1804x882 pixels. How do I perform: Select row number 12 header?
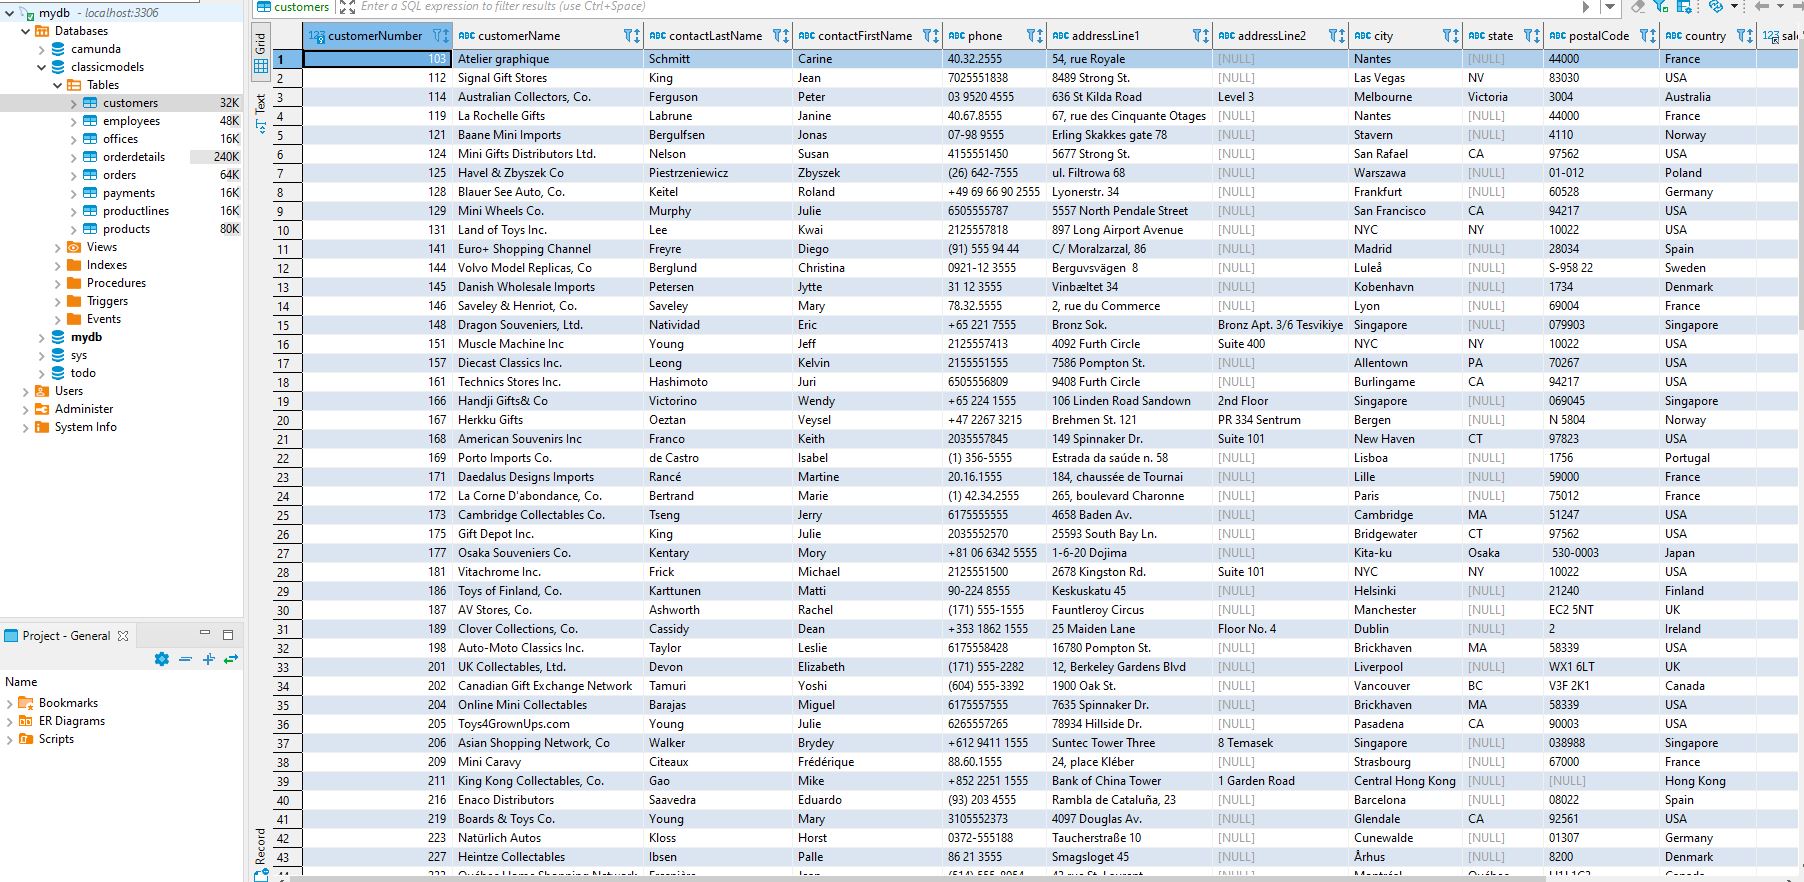click(x=287, y=268)
